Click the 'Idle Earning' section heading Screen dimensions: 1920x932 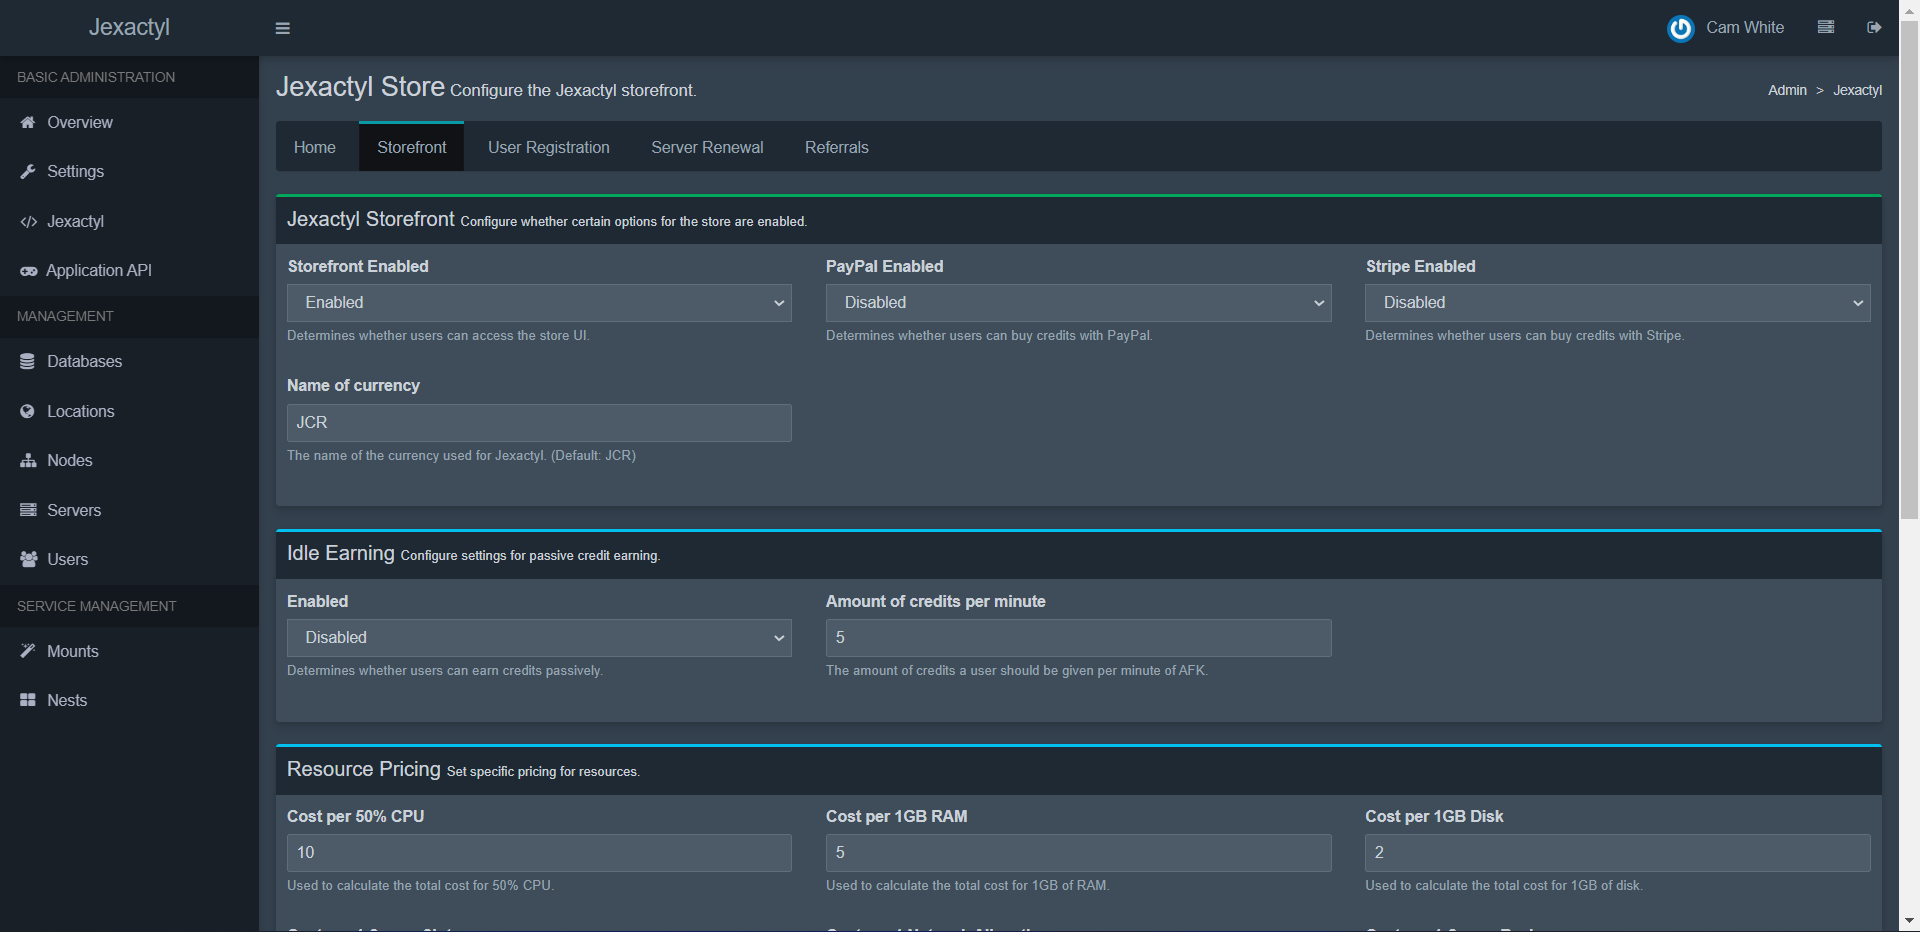341,553
